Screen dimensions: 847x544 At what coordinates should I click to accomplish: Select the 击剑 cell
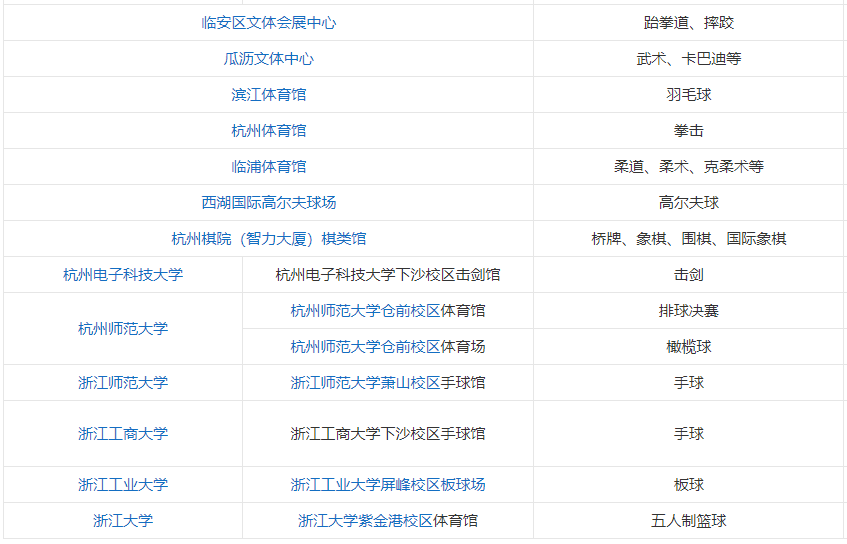(689, 274)
